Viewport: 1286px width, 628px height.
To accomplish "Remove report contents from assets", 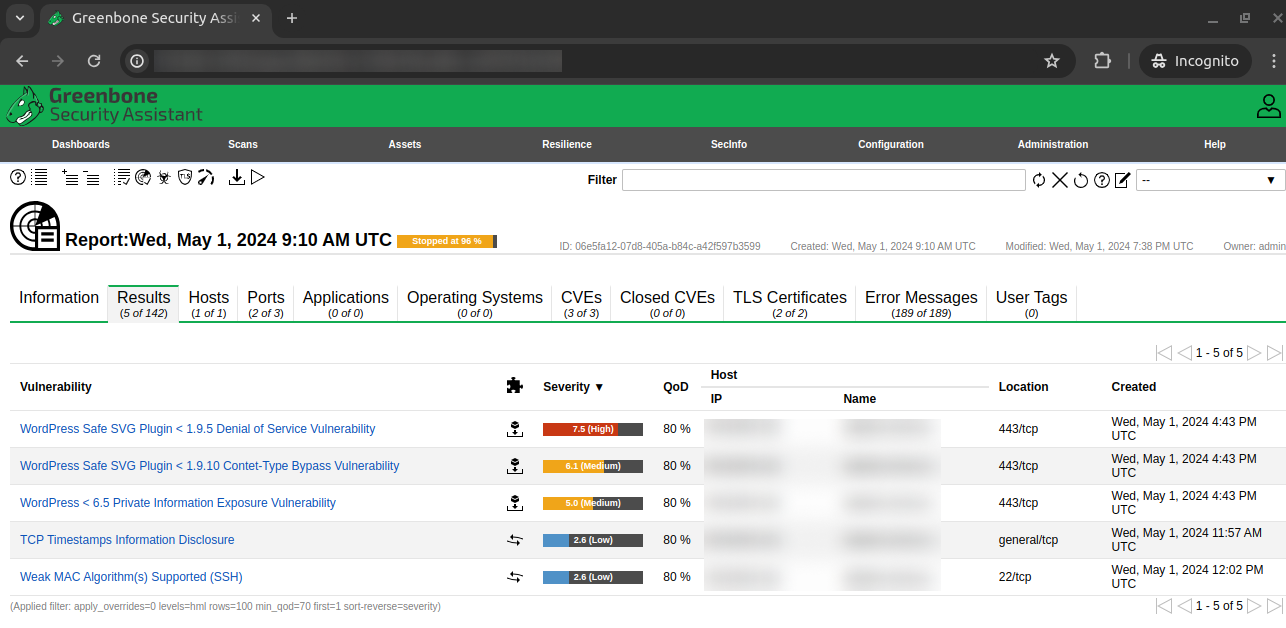I will [x=91, y=177].
